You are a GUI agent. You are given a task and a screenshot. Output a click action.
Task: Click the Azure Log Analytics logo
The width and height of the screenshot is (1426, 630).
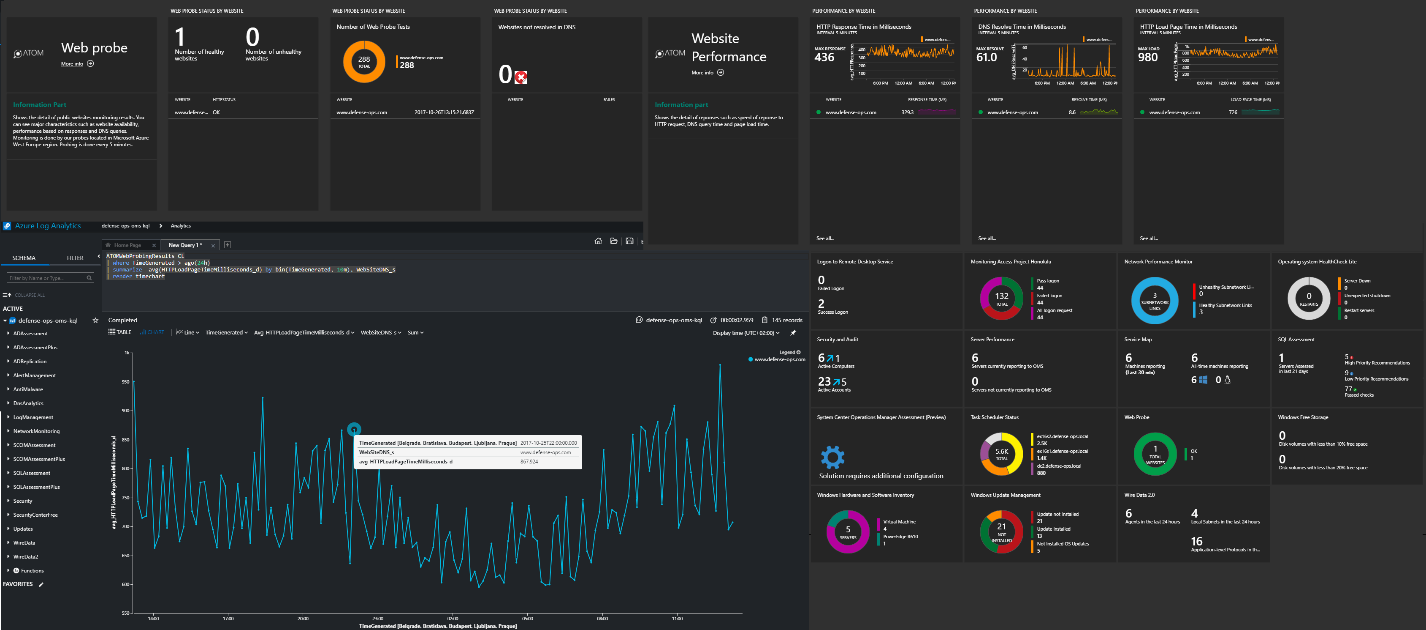coord(7,226)
